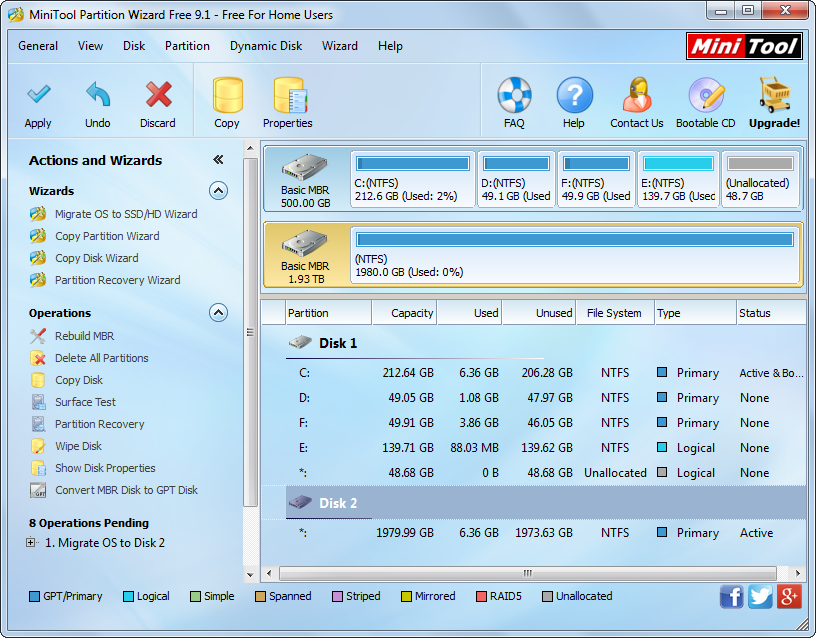This screenshot has height=638, width=816.
Task: Select the C:(NTFS) 212.6 GB partition block
Action: point(413,179)
